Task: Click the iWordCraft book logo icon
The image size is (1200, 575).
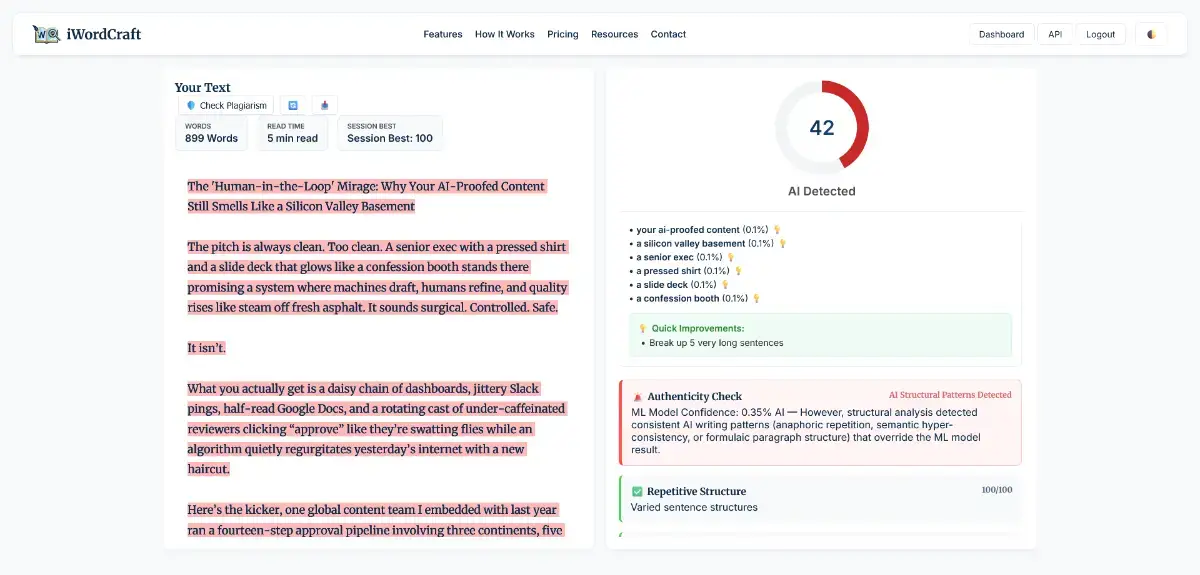Action: (46, 34)
